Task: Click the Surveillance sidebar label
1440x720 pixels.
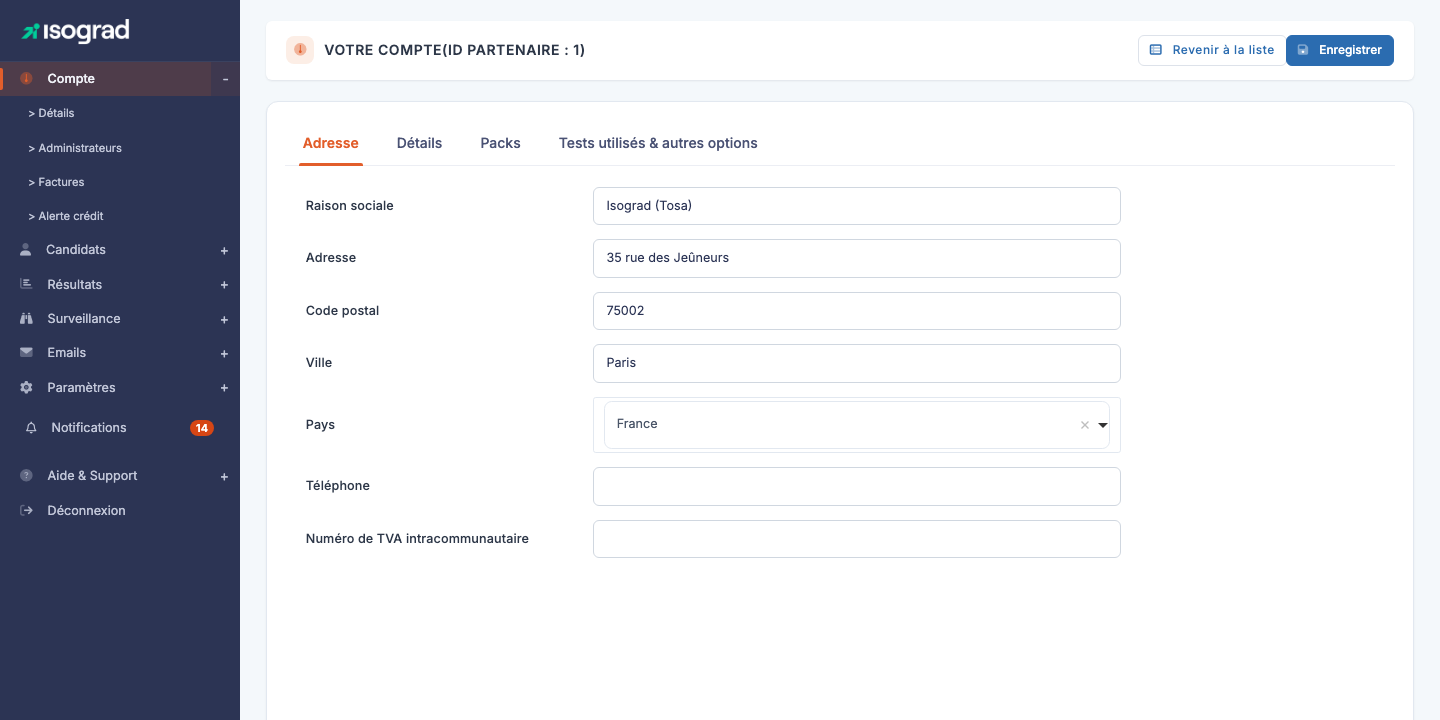Action: point(84,319)
